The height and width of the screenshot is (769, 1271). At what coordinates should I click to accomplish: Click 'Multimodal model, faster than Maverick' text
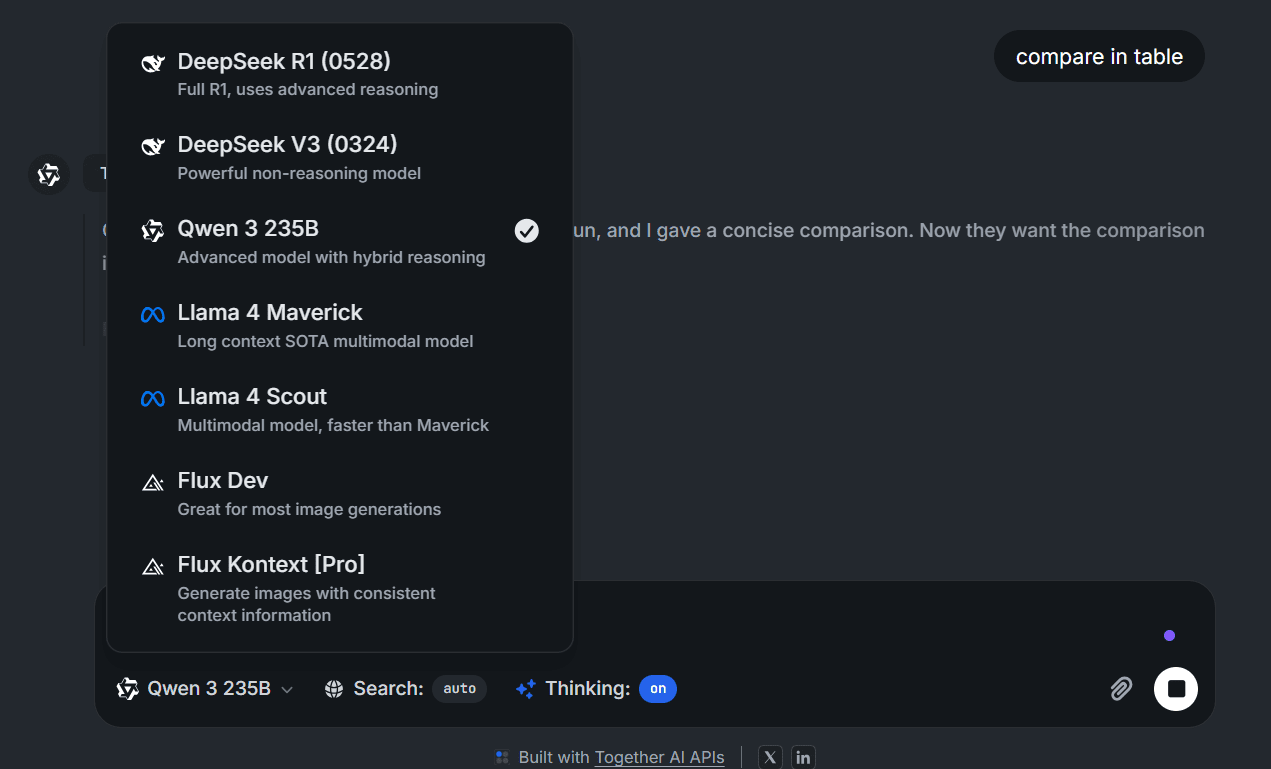tap(333, 426)
